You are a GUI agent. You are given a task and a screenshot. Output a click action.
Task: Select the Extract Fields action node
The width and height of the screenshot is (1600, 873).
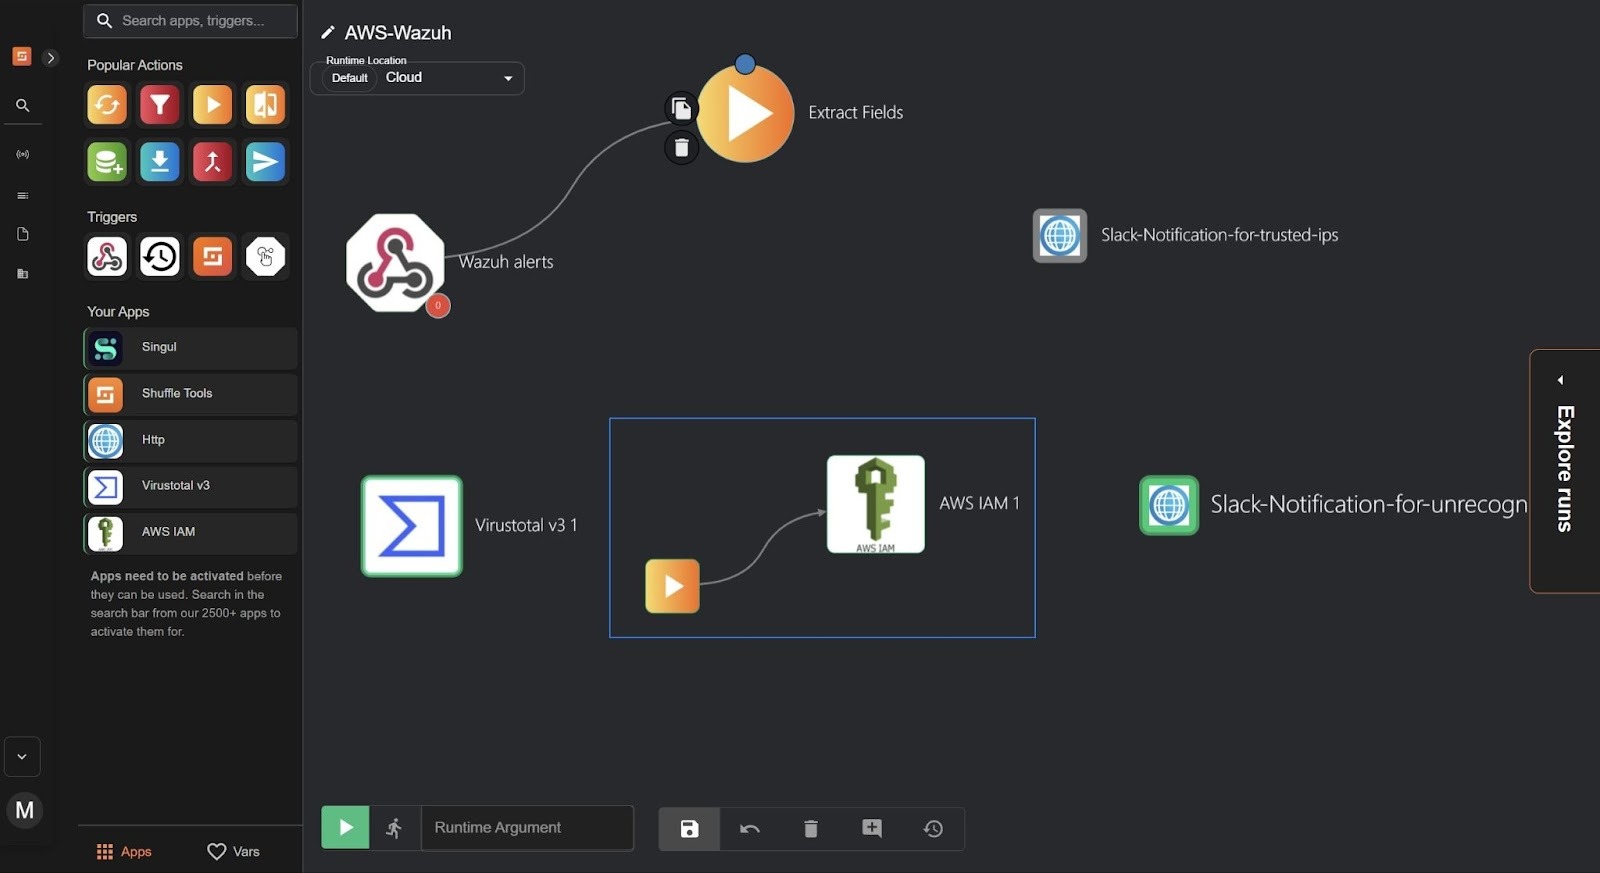[x=745, y=114]
